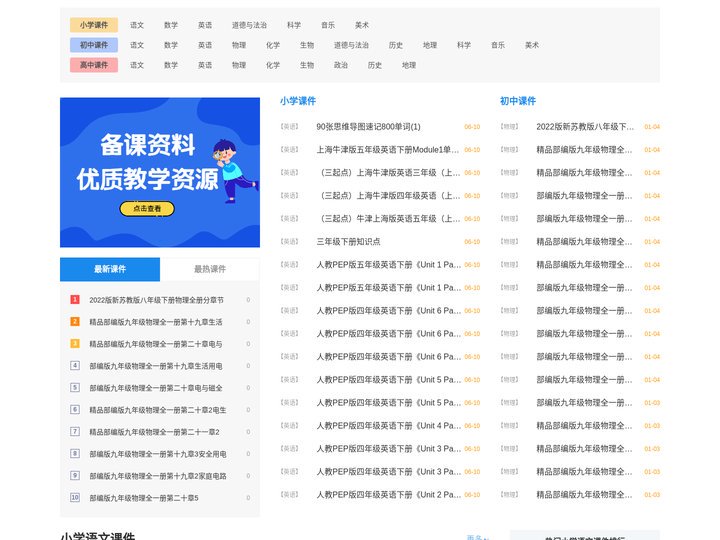Open 地理 in the 高中课件 row

click(x=409, y=65)
